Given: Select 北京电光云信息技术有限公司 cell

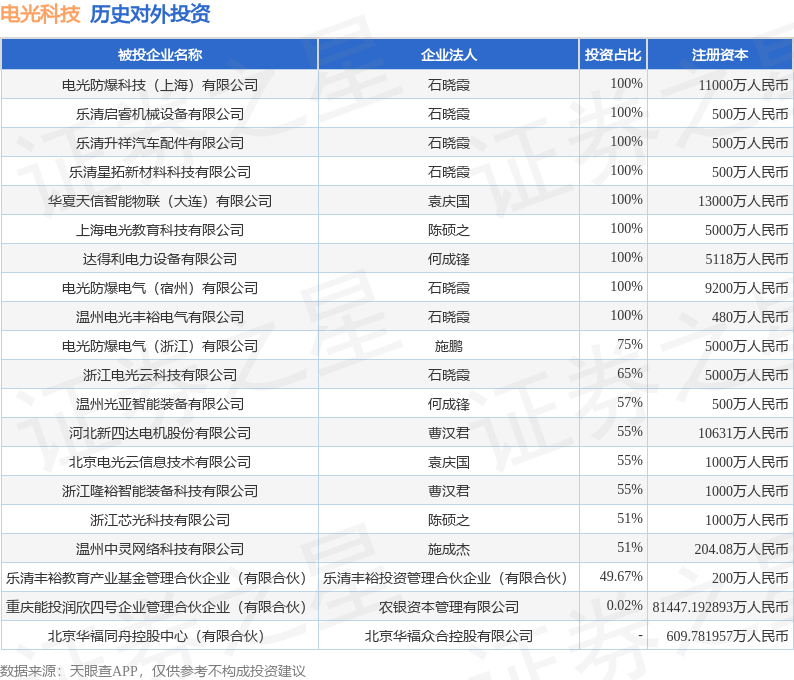Looking at the screenshot, I should pyautogui.click(x=160, y=462).
